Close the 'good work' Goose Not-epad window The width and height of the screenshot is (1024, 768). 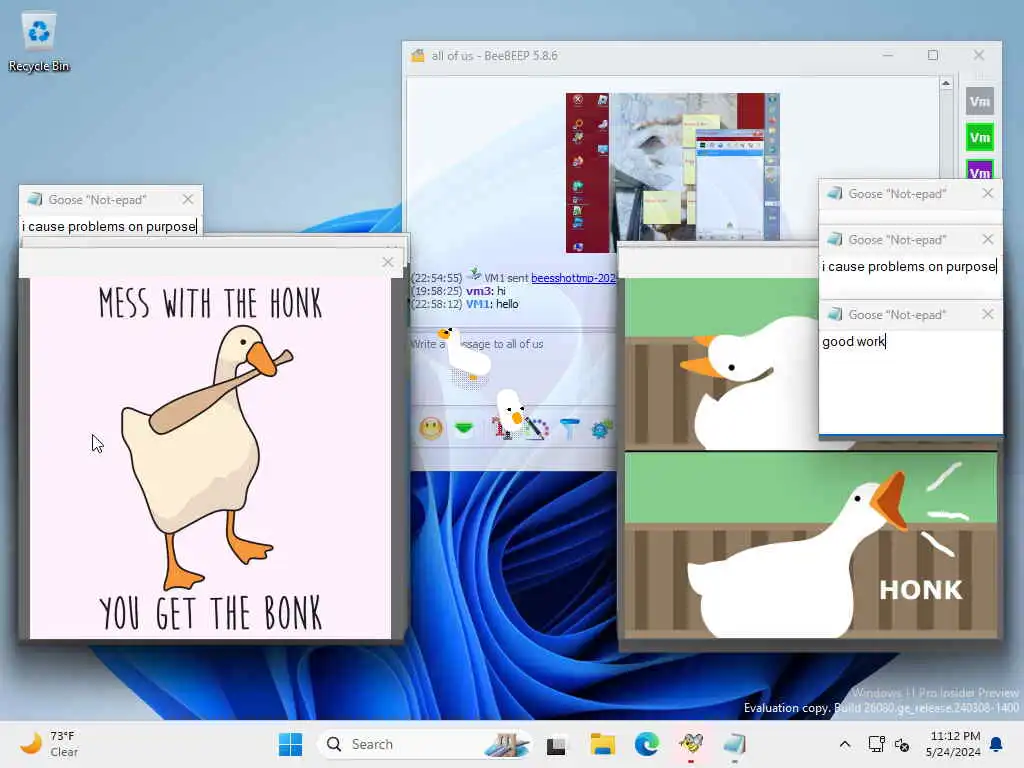(x=987, y=315)
